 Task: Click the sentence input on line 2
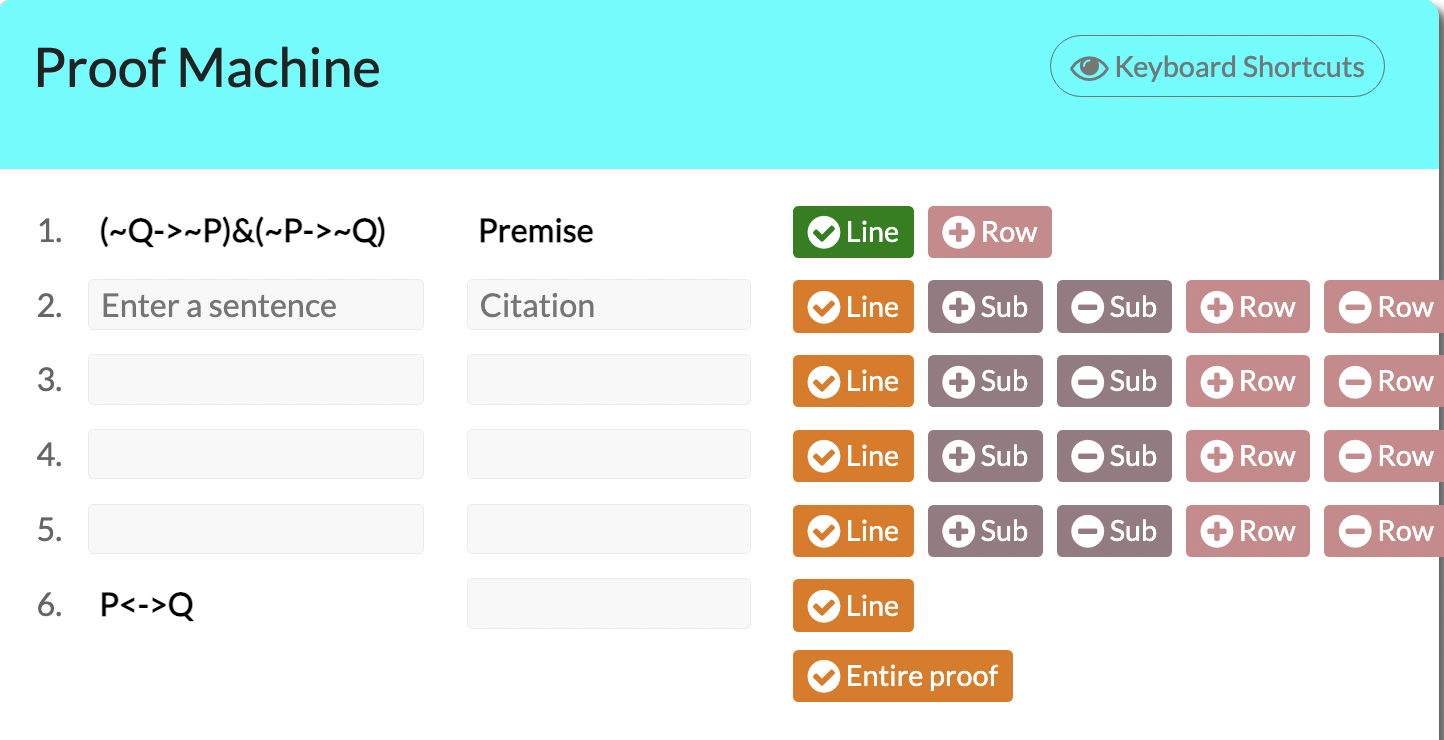click(255, 305)
